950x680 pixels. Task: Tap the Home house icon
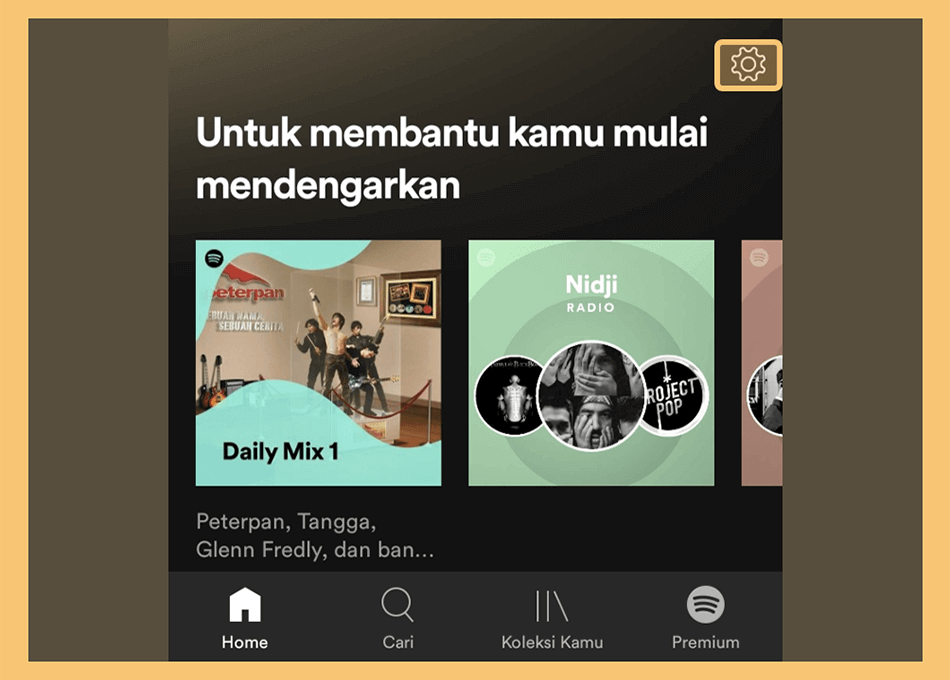pyautogui.click(x=245, y=604)
